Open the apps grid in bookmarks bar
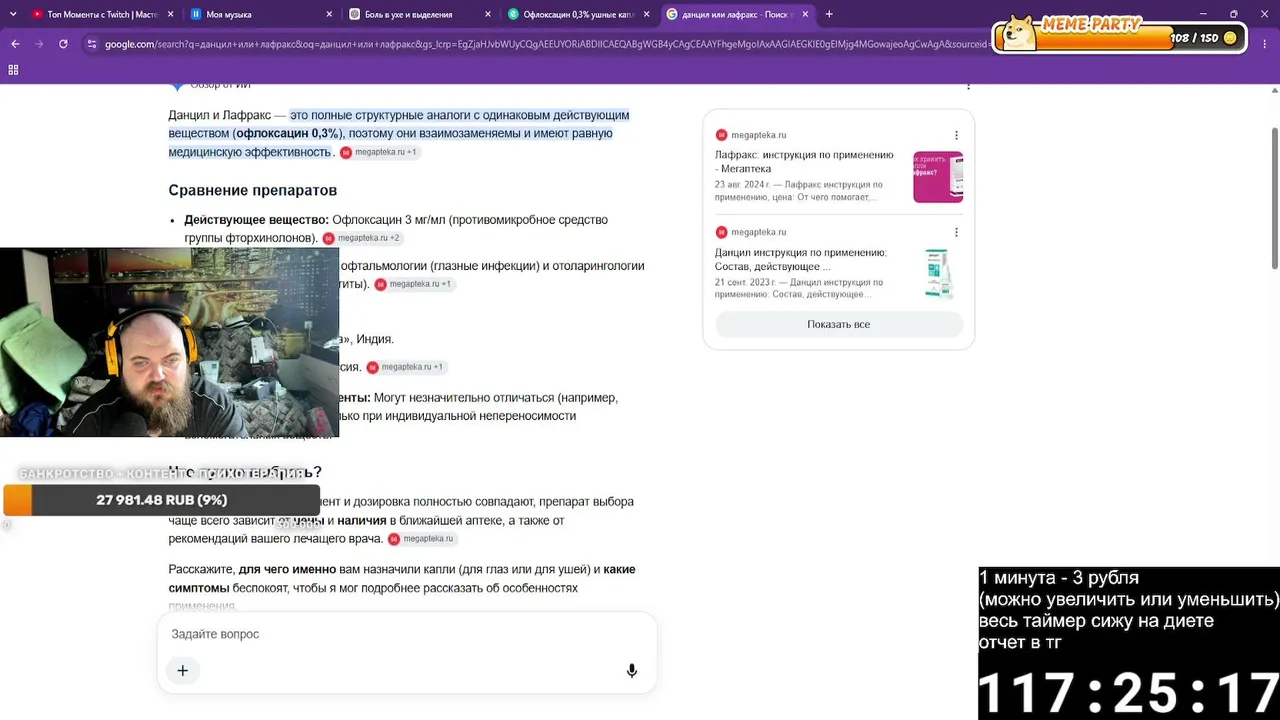The height and width of the screenshot is (720, 1280). click(13, 70)
